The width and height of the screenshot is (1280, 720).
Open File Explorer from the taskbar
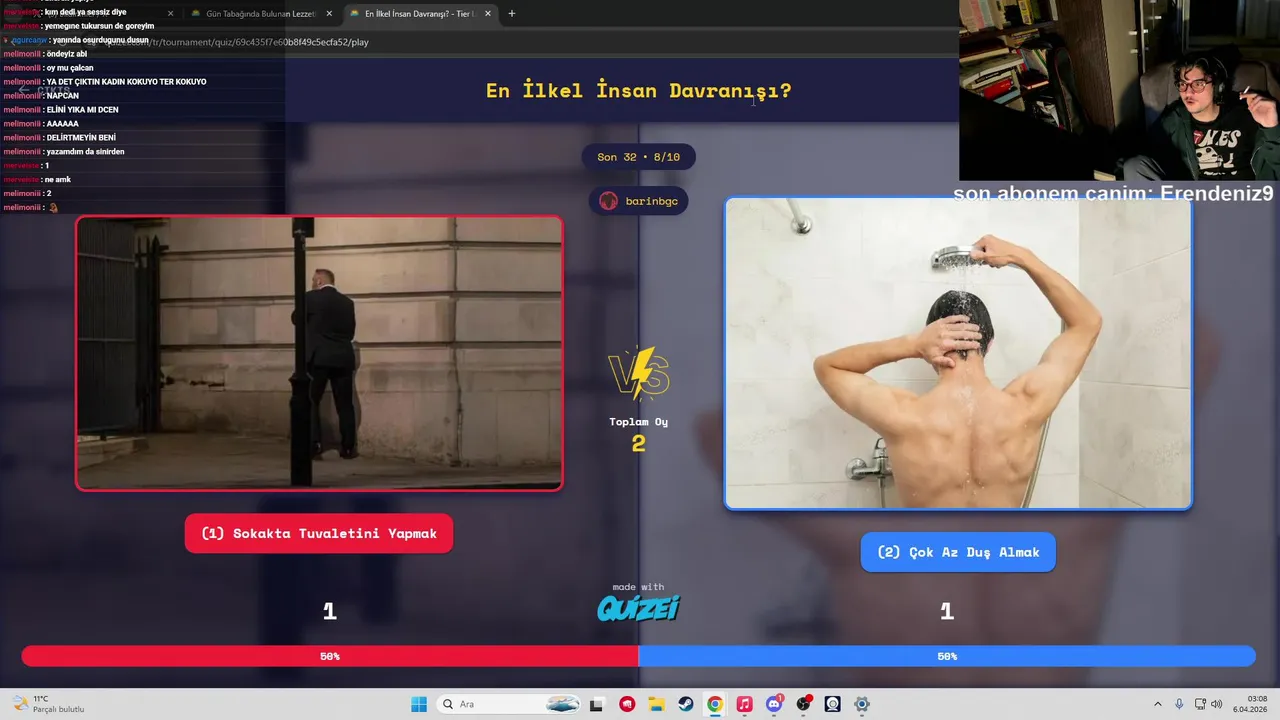click(656, 704)
